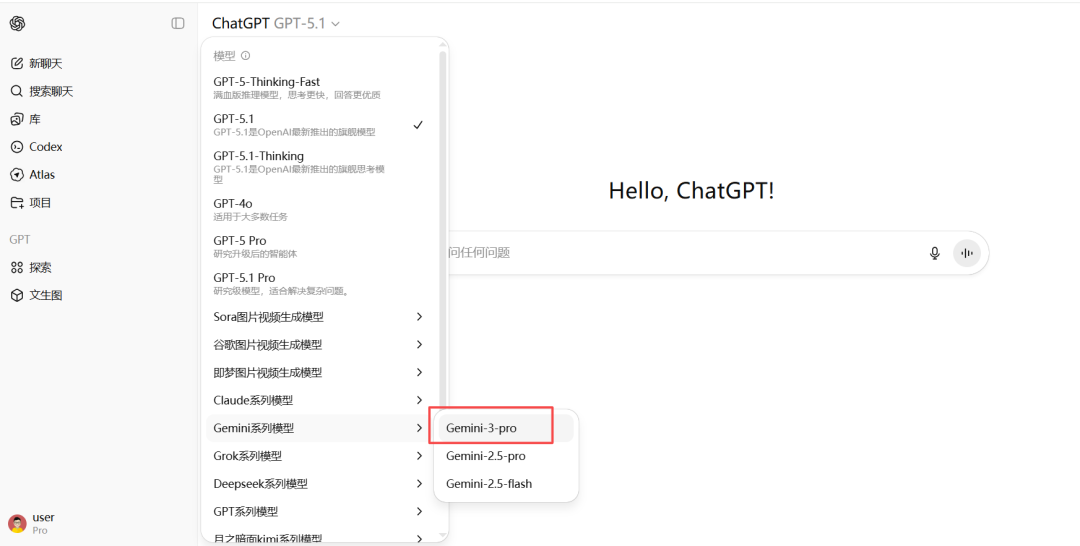Choose Gemini-3-pro from the submenu

(x=506, y=428)
